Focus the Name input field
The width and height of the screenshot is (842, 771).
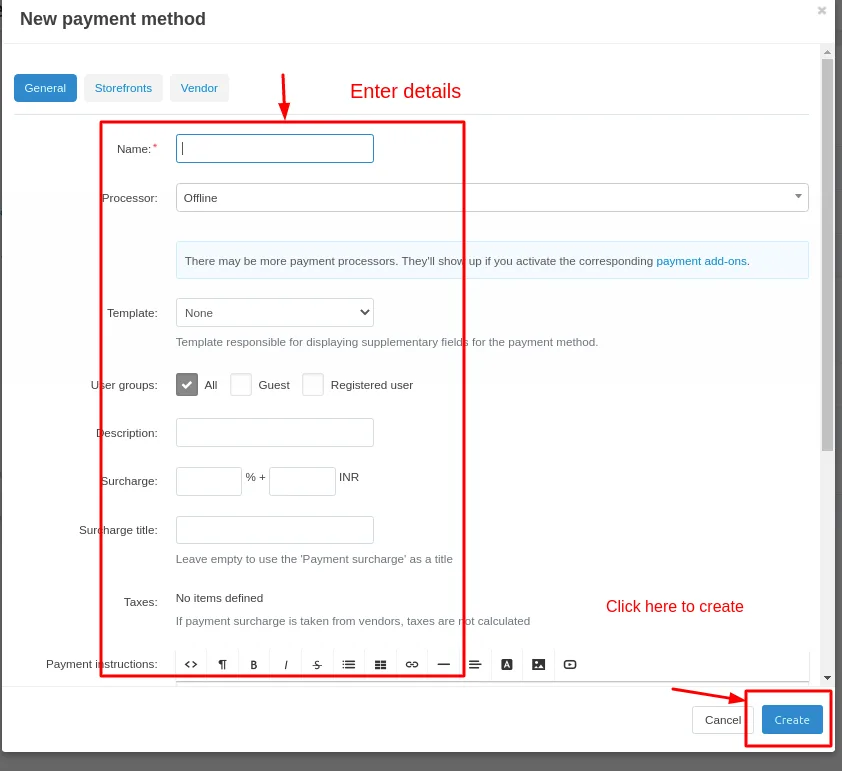(275, 149)
